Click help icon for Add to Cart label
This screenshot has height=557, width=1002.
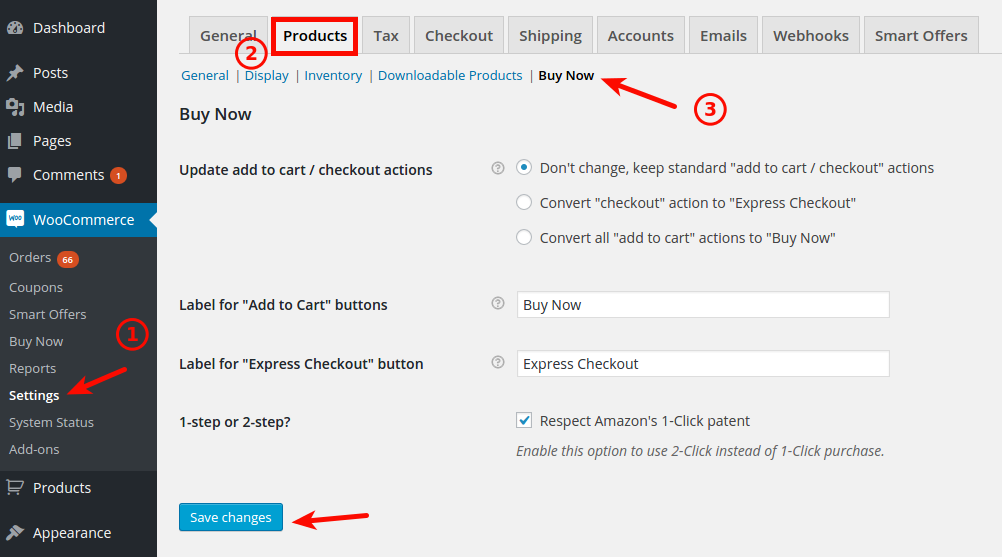[498, 303]
